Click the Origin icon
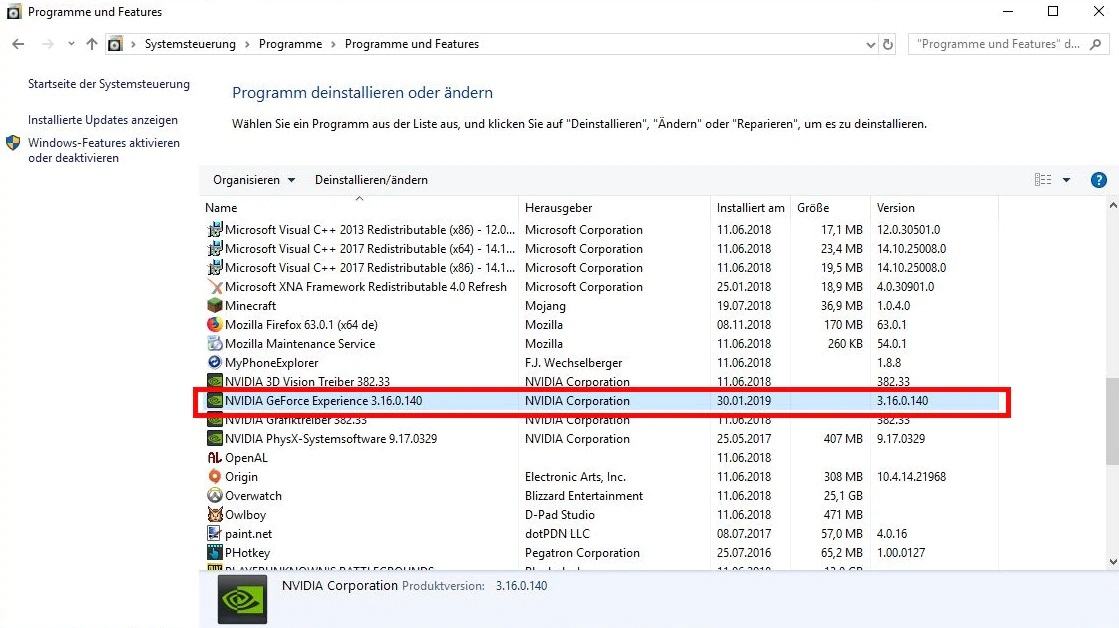 click(214, 477)
